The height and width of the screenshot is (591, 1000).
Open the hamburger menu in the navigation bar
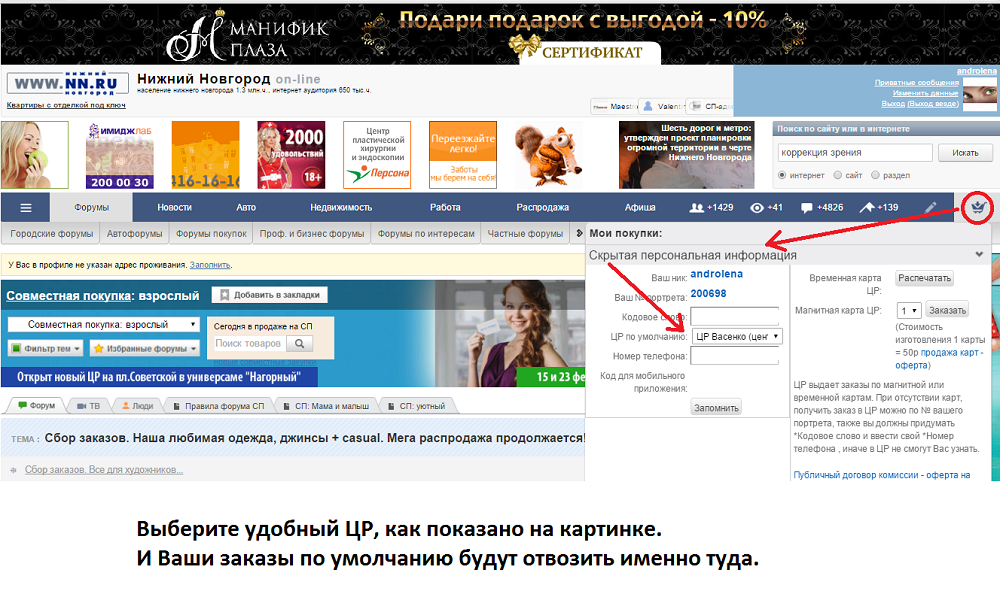point(26,208)
